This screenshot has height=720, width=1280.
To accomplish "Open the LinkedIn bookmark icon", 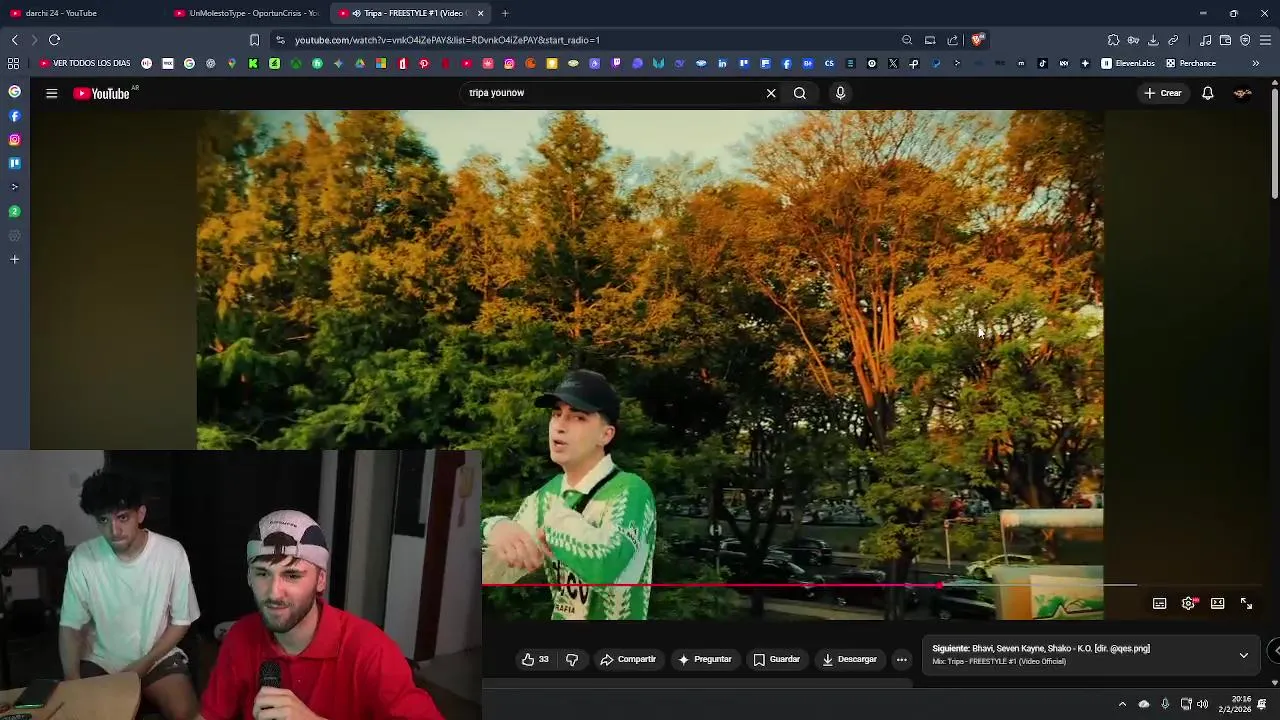I will click(722, 63).
